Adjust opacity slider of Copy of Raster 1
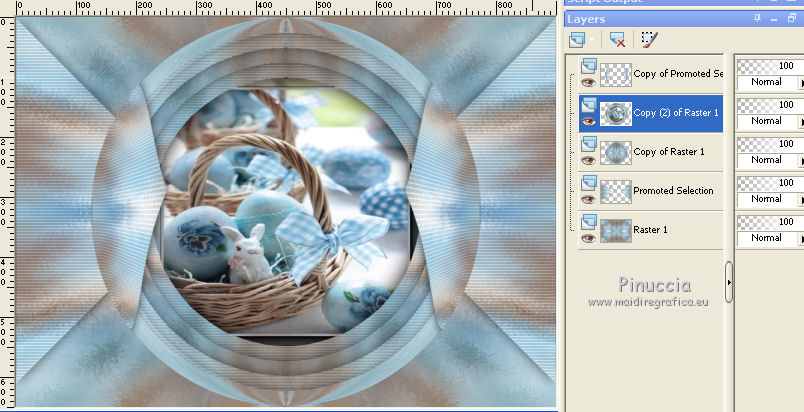 pyautogui.click(x=770, y=144)
